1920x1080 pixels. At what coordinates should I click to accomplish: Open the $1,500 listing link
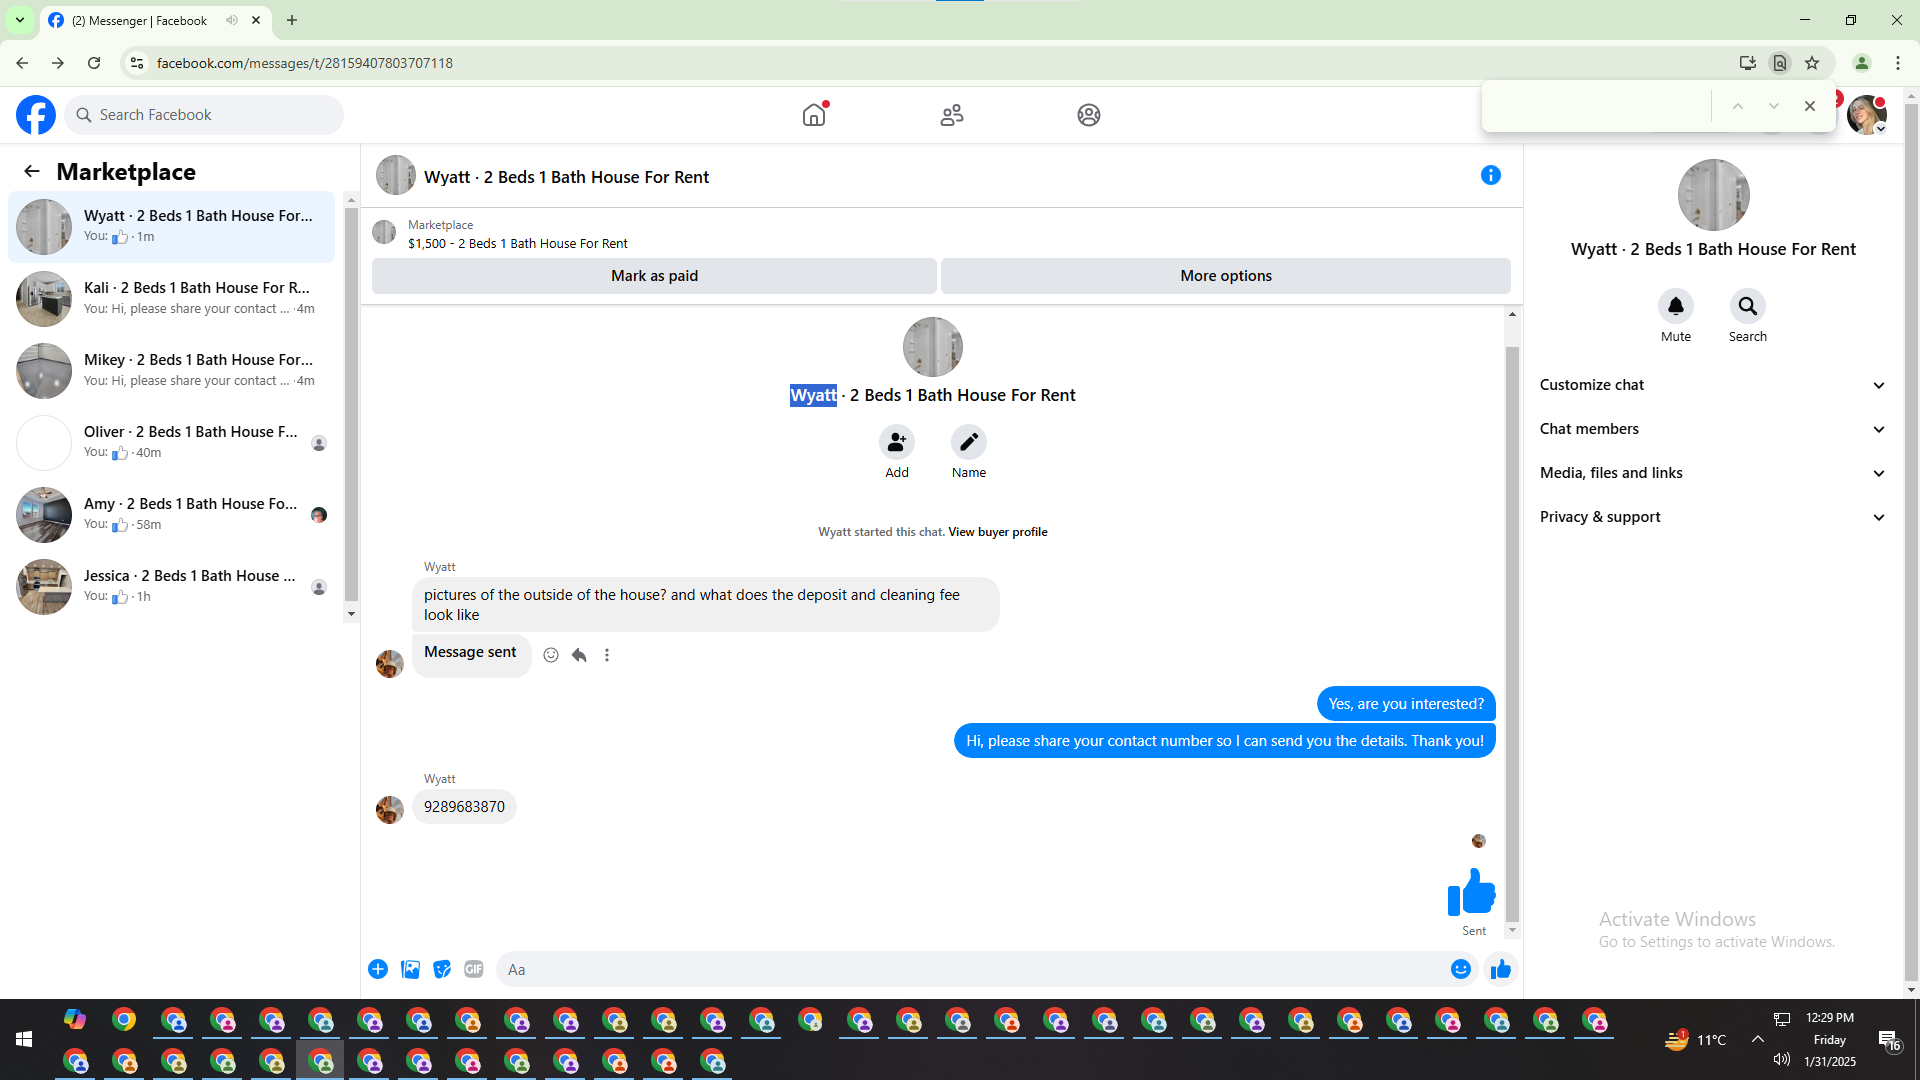click(518, 244)
